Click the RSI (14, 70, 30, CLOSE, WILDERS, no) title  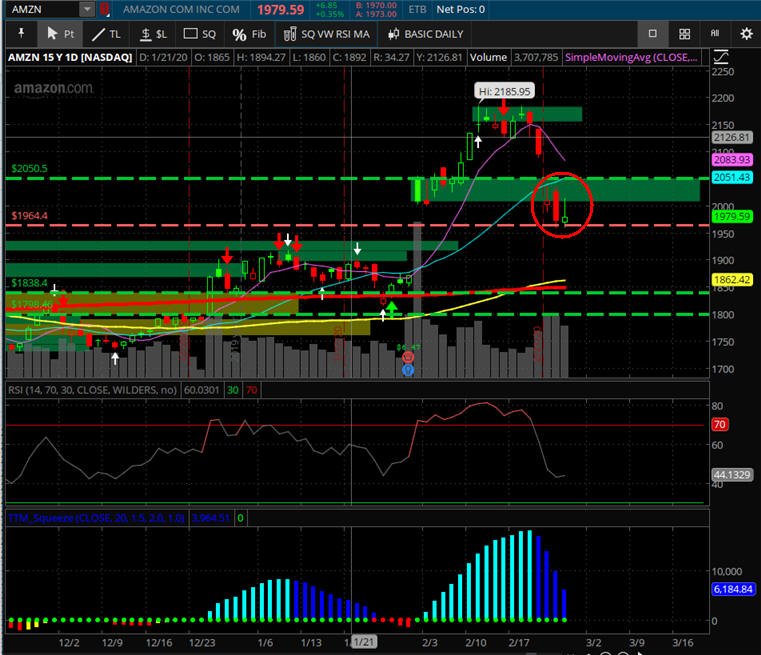(92, 390)
